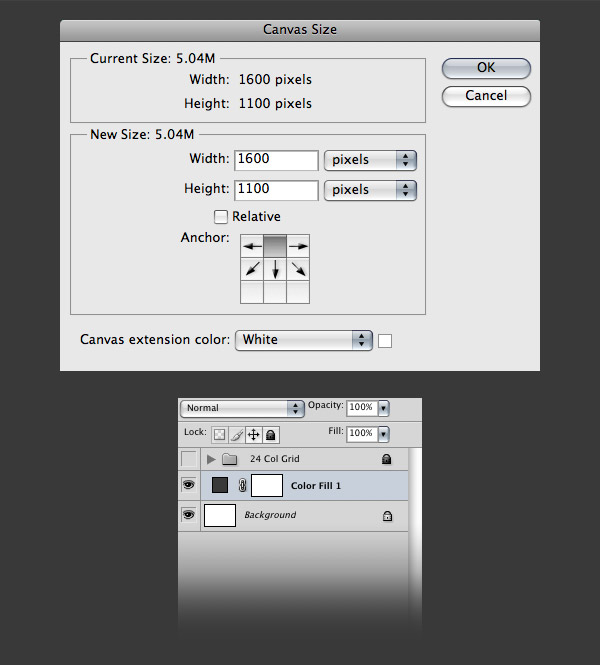Hide the Color Fill 1 layer
This screenshot has height=665, width=600.
[189, 484]
